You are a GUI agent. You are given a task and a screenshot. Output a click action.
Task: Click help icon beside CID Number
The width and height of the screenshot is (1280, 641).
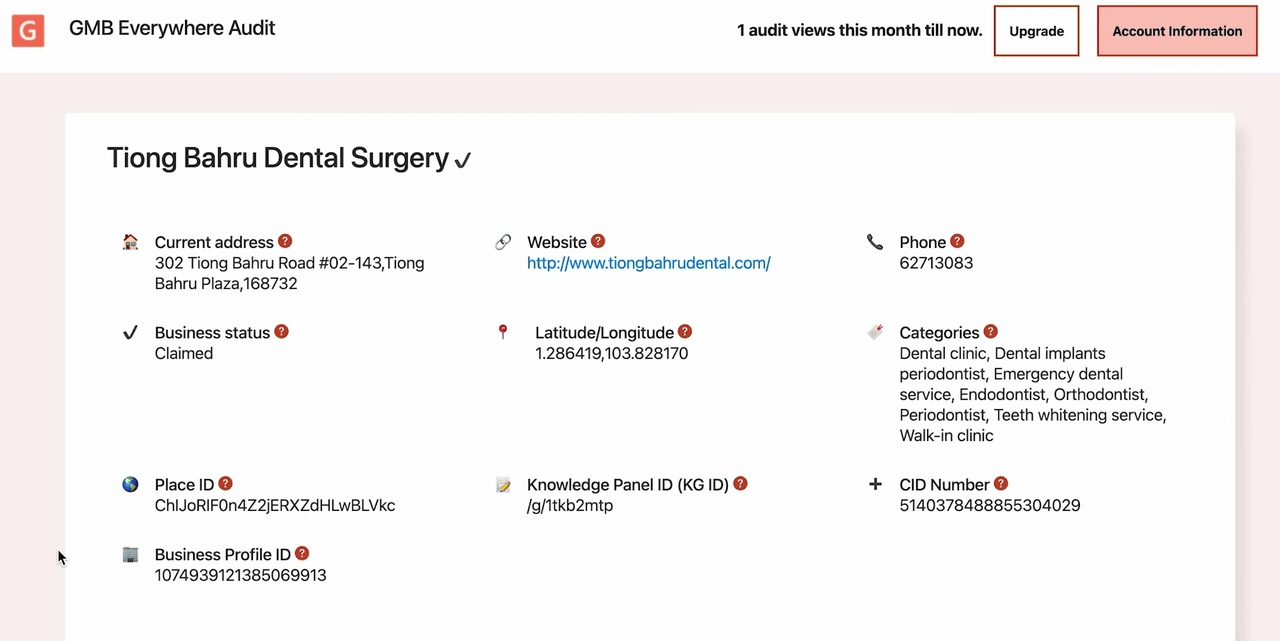pos(1001,483)
